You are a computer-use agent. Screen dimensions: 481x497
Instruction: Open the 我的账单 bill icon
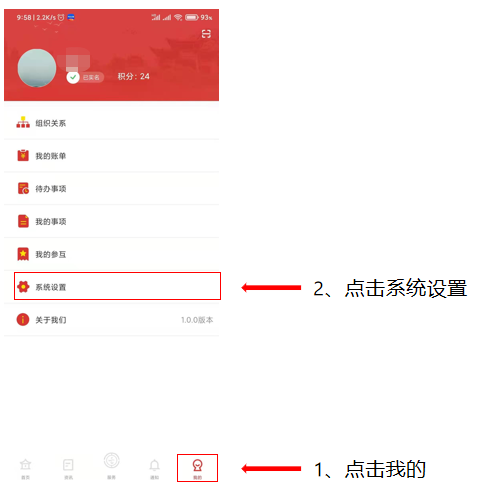(23, 155)
